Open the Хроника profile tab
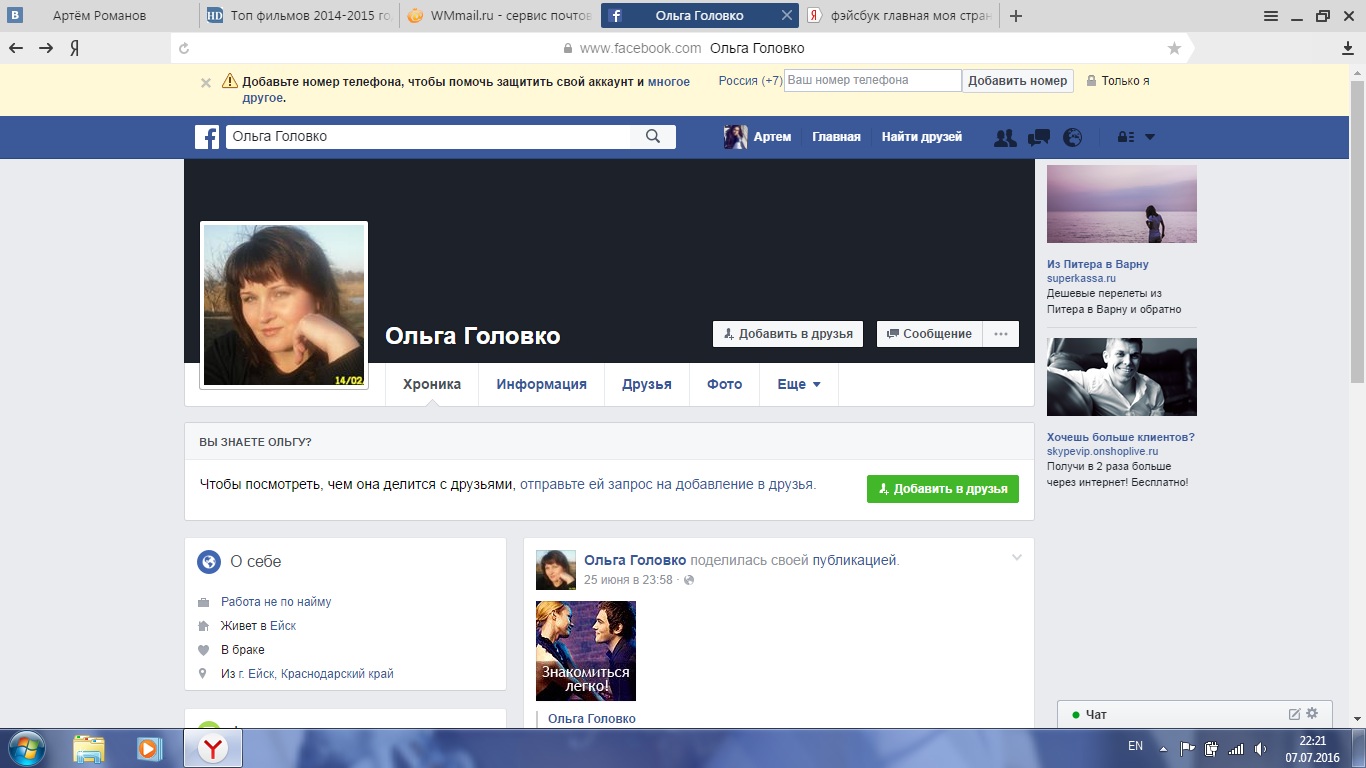The width and height of the screenshot is (1366, 768). (432, 384)
